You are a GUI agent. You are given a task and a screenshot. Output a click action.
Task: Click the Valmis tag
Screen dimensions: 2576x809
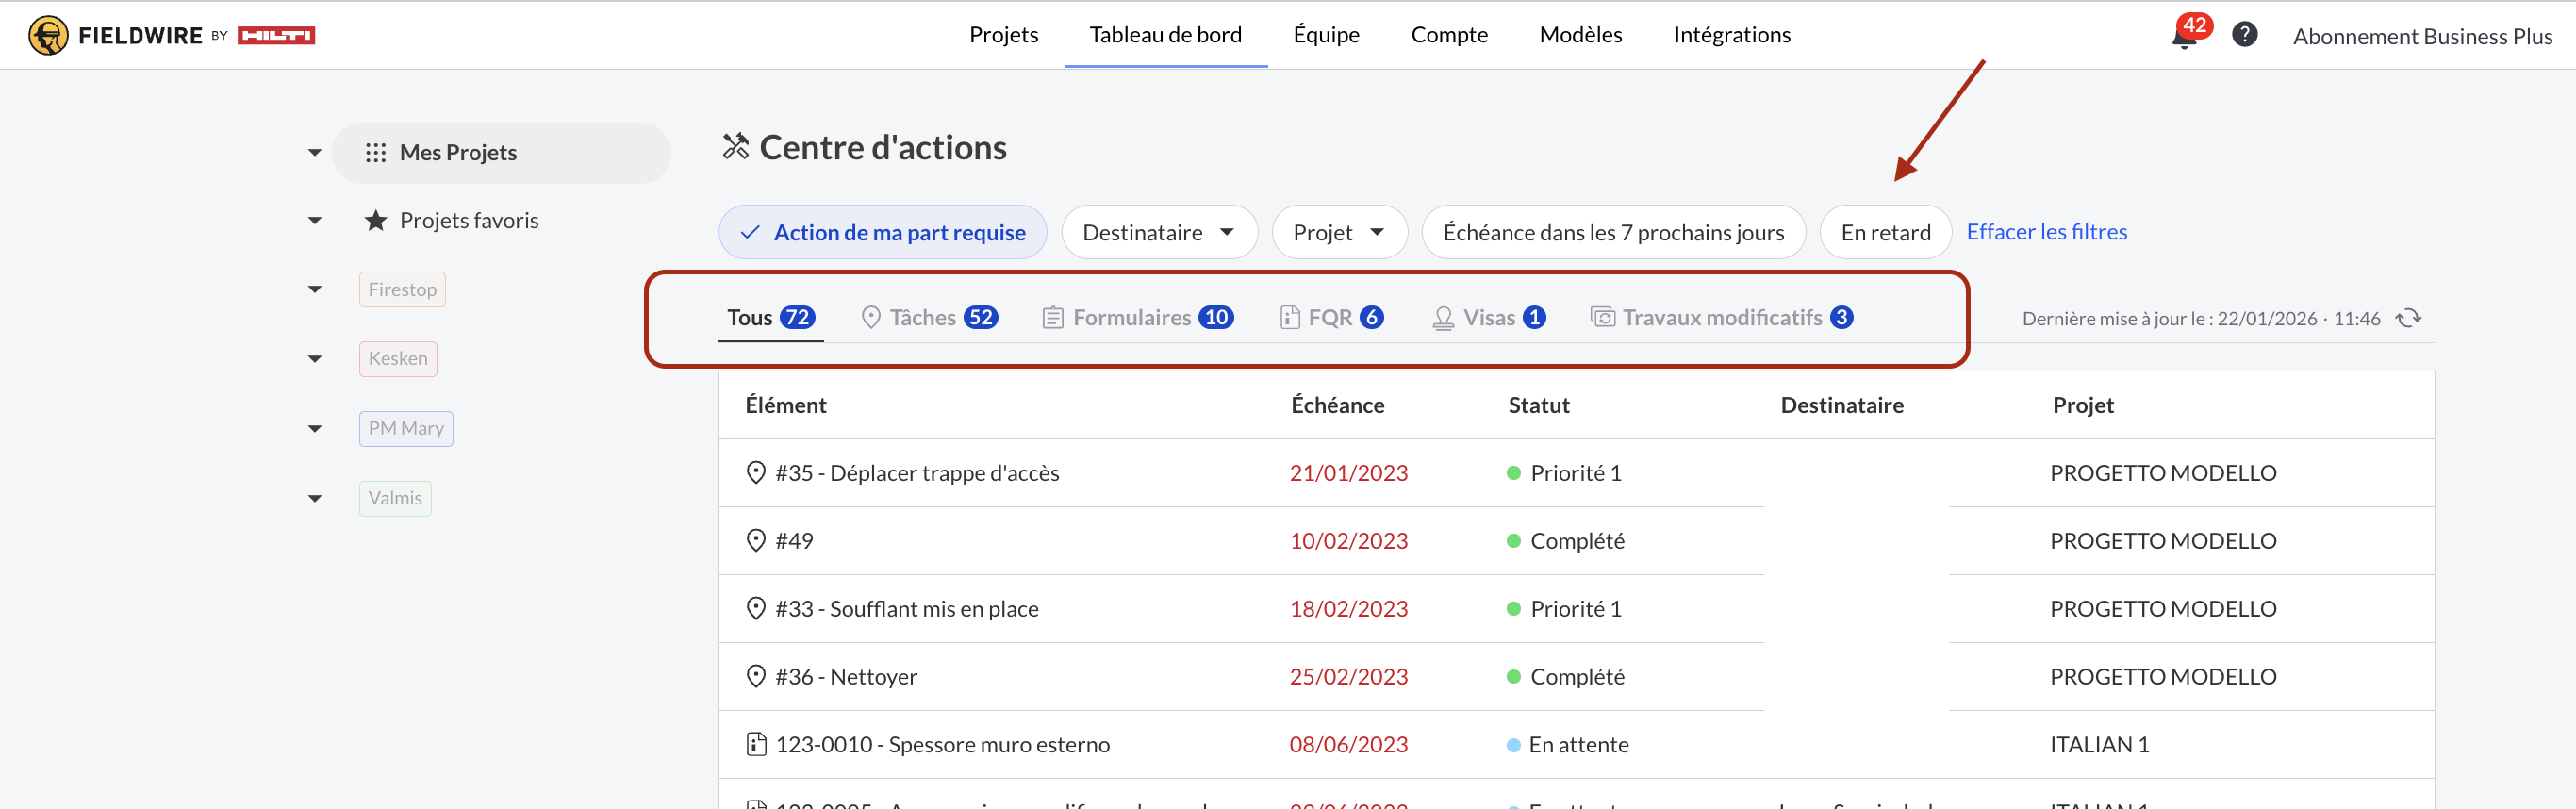[395, 499]
